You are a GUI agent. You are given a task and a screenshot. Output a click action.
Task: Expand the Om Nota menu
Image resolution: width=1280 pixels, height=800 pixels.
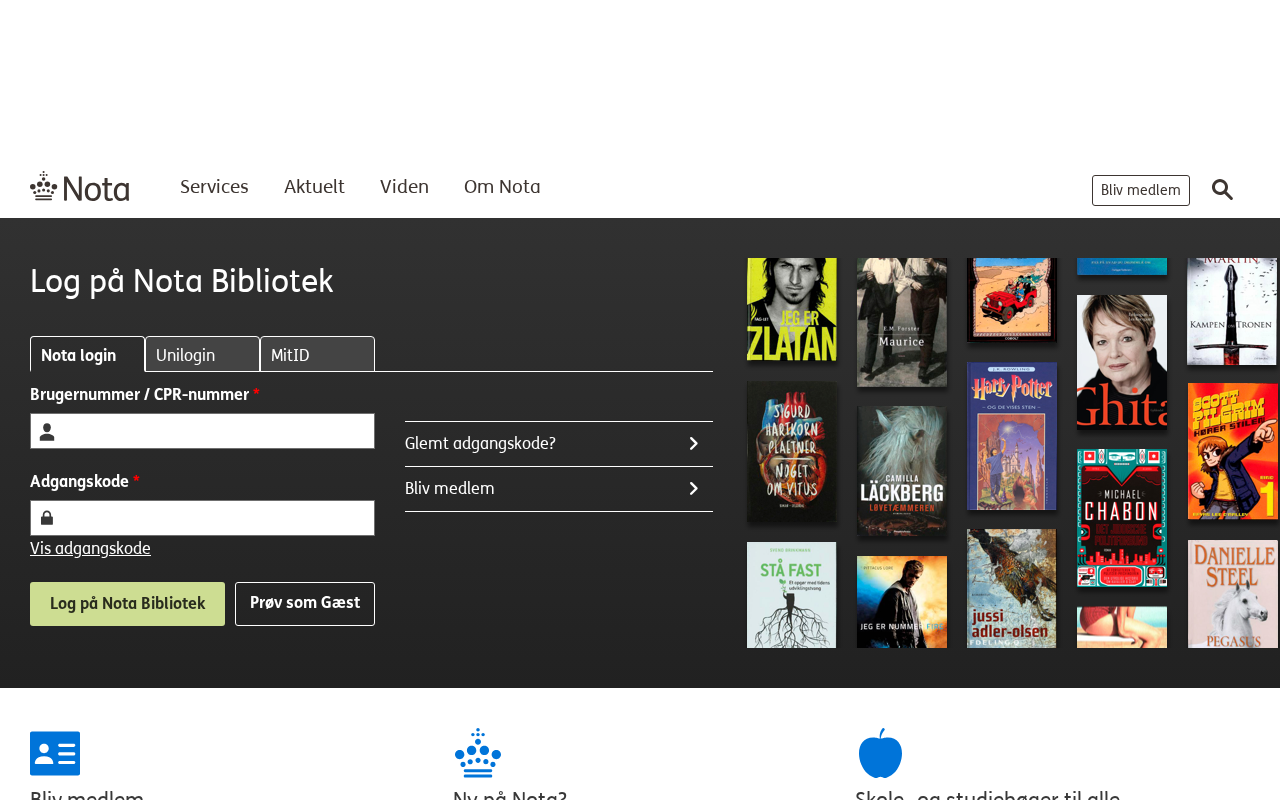click(502, 187)
